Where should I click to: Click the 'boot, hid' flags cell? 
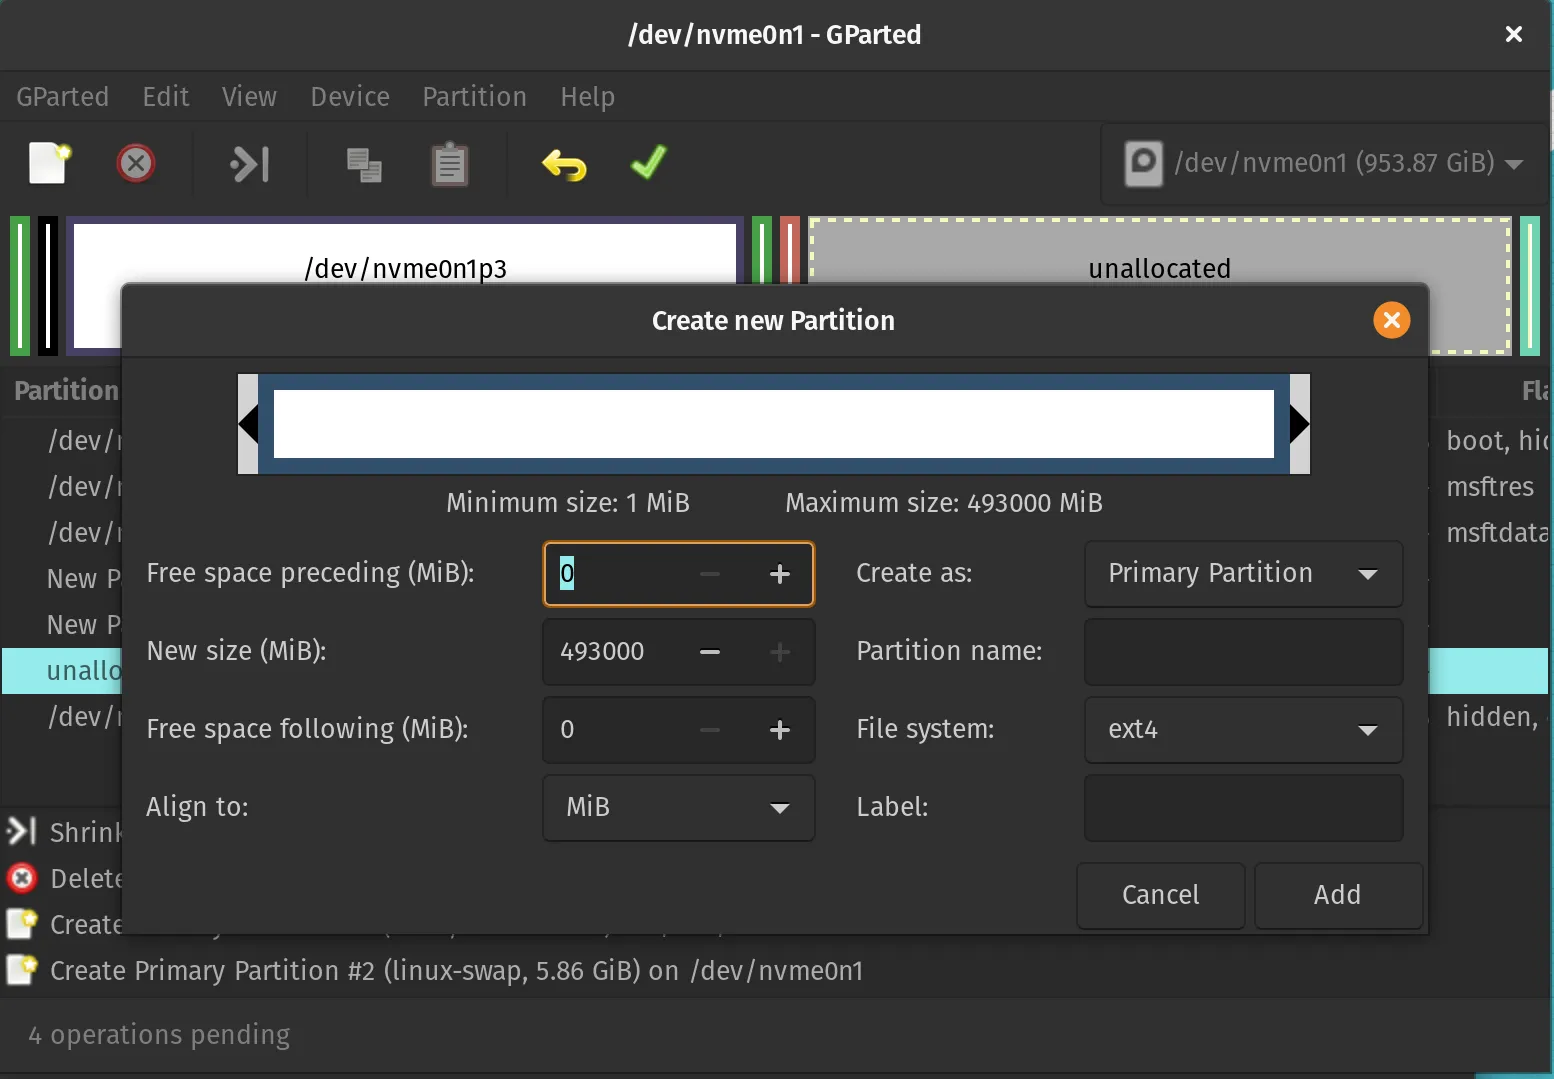1495,441
